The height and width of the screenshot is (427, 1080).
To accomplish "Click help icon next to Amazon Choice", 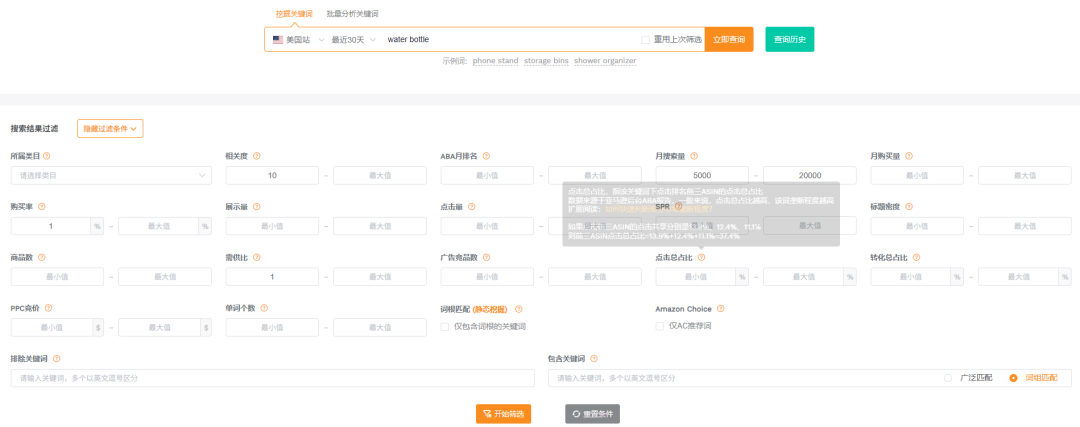I will coord(721,309).
